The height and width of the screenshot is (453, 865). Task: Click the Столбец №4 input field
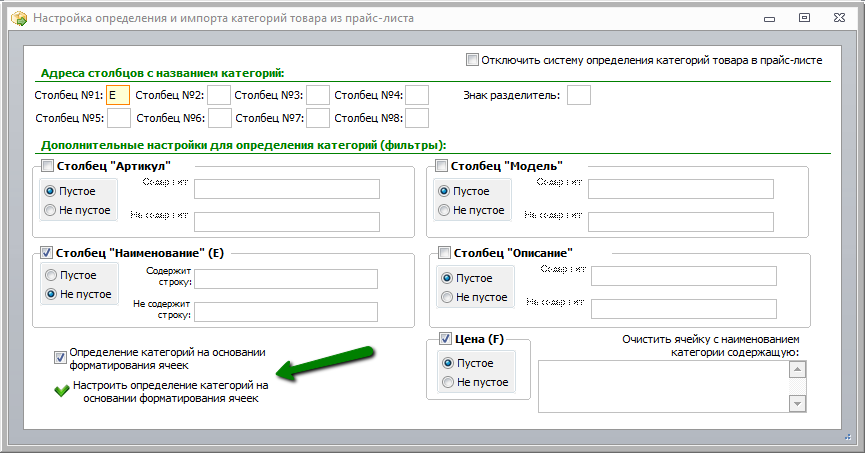[x=417, y=95]
